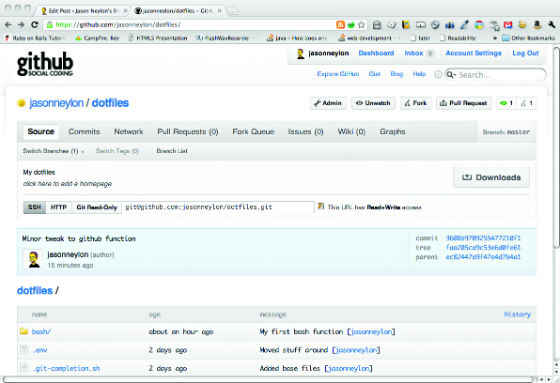The image size is (560, 383).
Task: Click the forks count icon
Action: (x=524, y=103)
